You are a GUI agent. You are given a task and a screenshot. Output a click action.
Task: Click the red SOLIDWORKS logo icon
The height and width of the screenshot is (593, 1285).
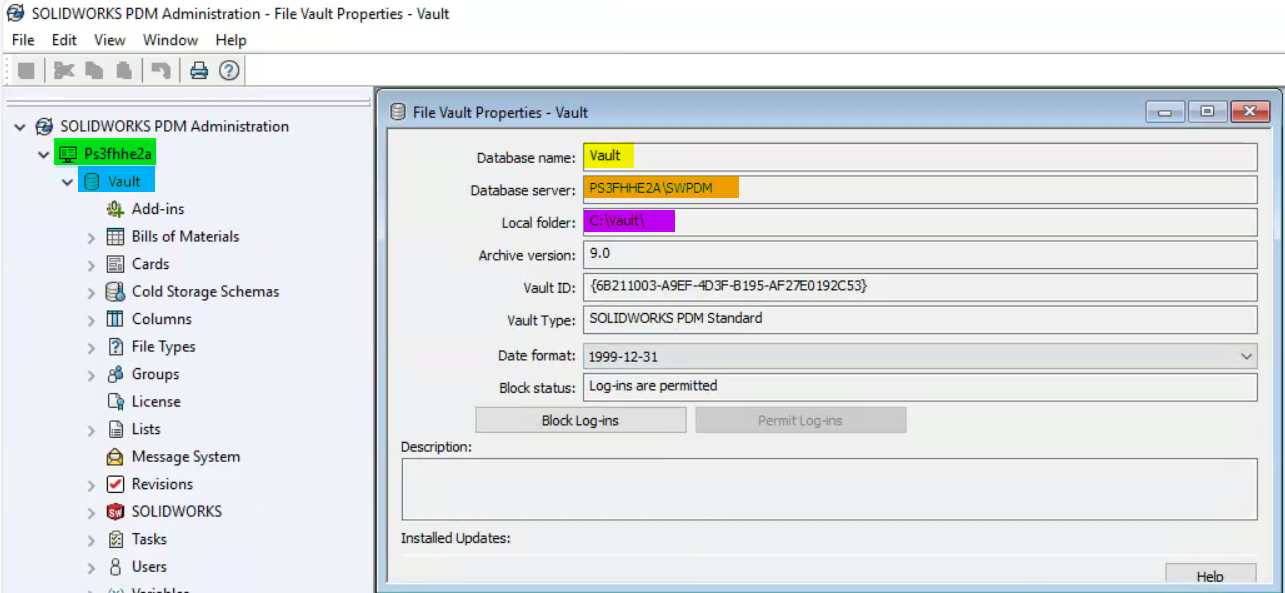115,512
